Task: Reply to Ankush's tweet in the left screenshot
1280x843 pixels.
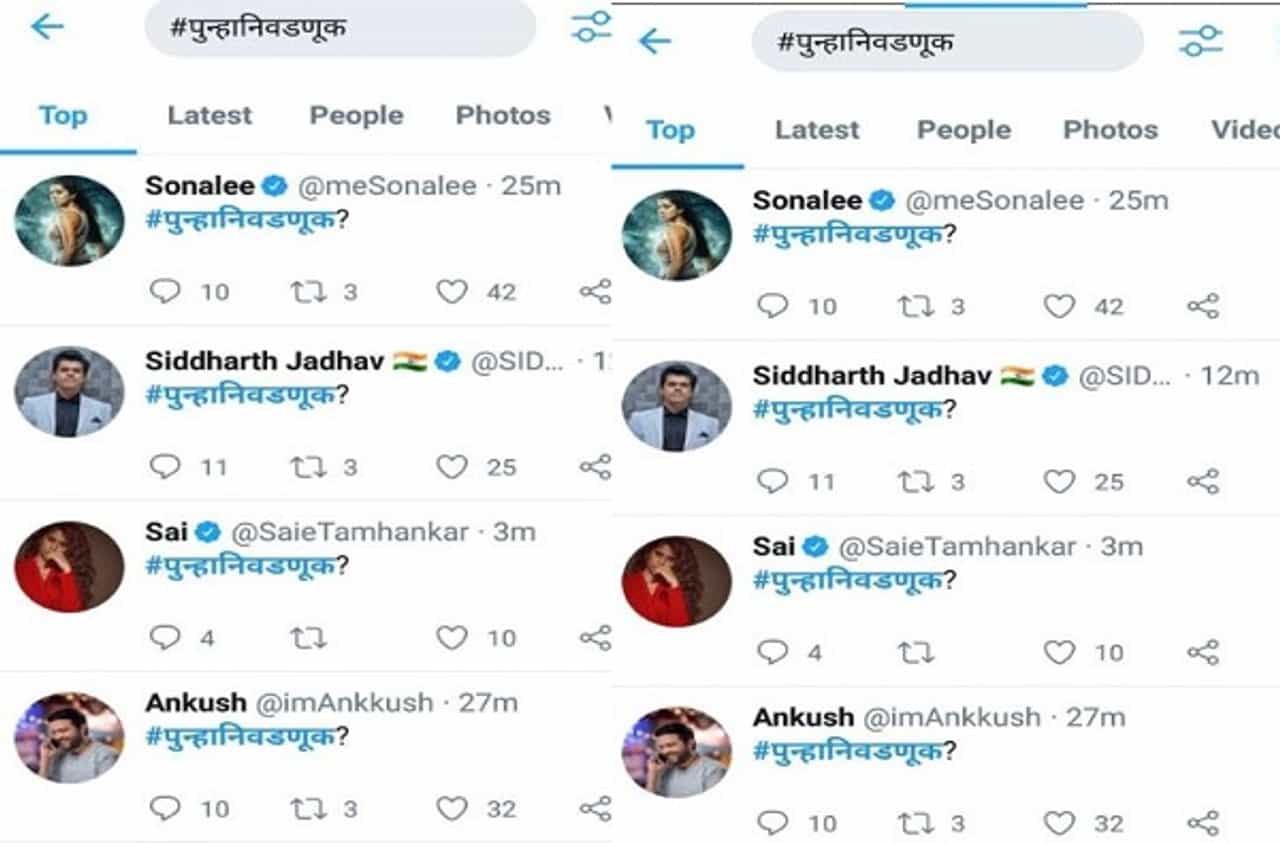Action: click(x=165, y=808)
